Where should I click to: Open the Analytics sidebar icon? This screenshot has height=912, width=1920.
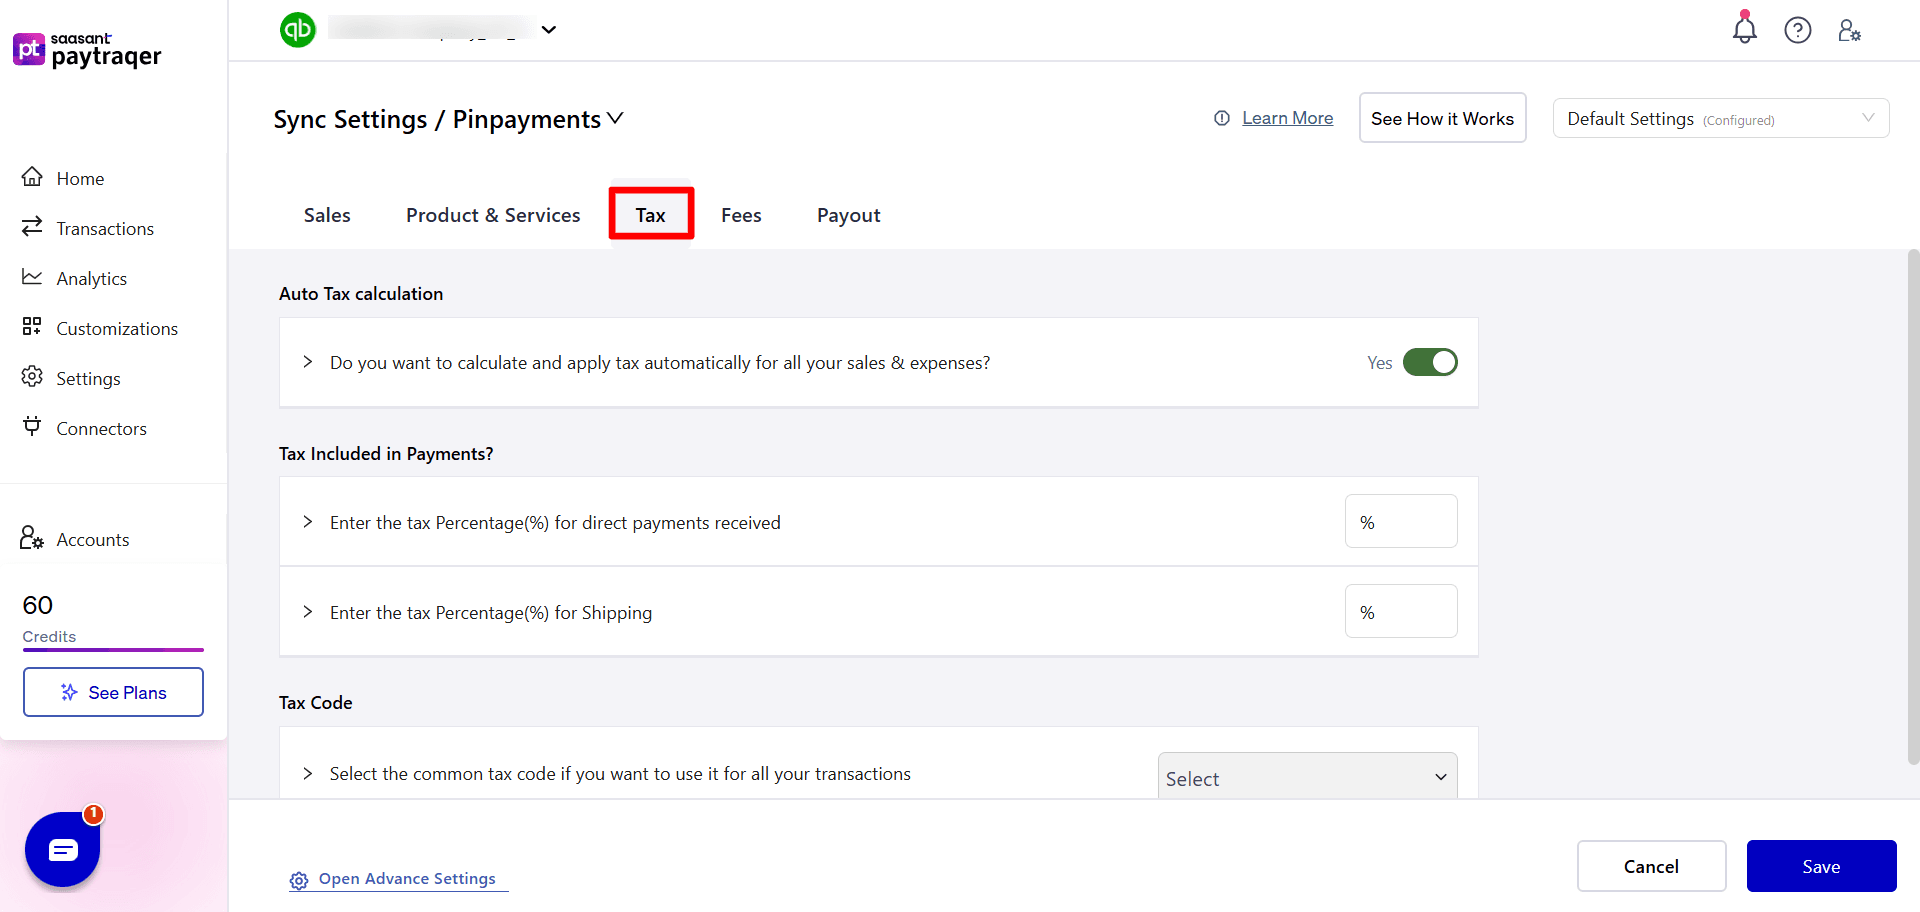coord(33,277)
